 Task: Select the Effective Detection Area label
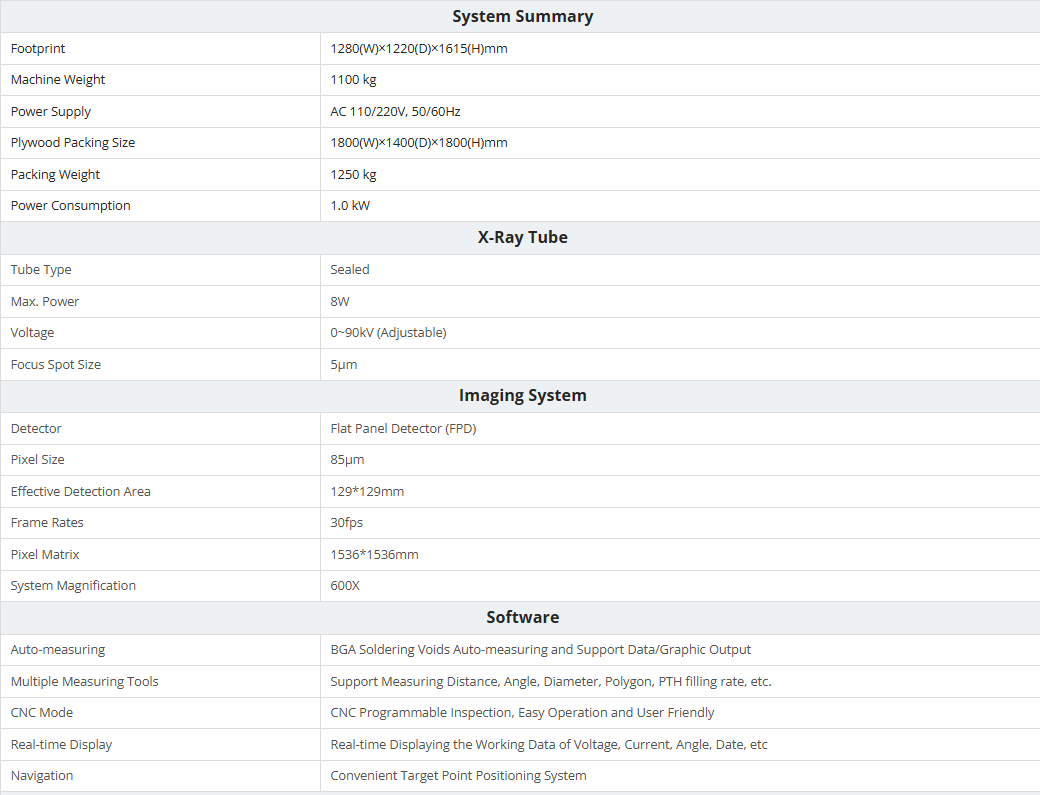pyautogui.click(x=81, y=492)
